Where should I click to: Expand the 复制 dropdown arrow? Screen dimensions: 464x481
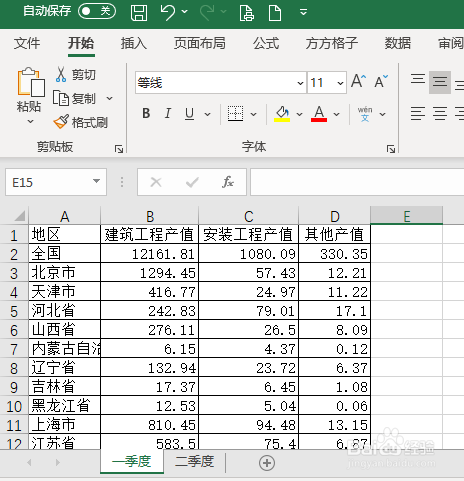tap(109, 99)
